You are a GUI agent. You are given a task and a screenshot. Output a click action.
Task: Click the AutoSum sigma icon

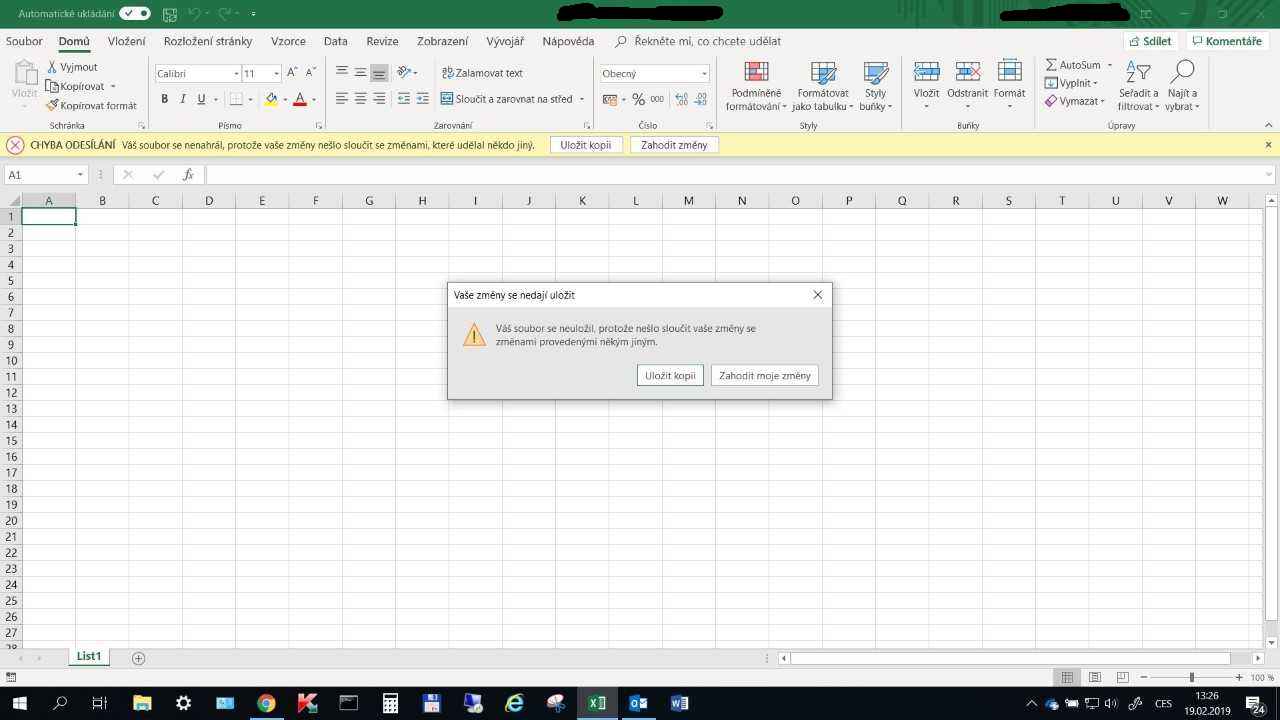pyautogui.click(x=1051, y=65)
